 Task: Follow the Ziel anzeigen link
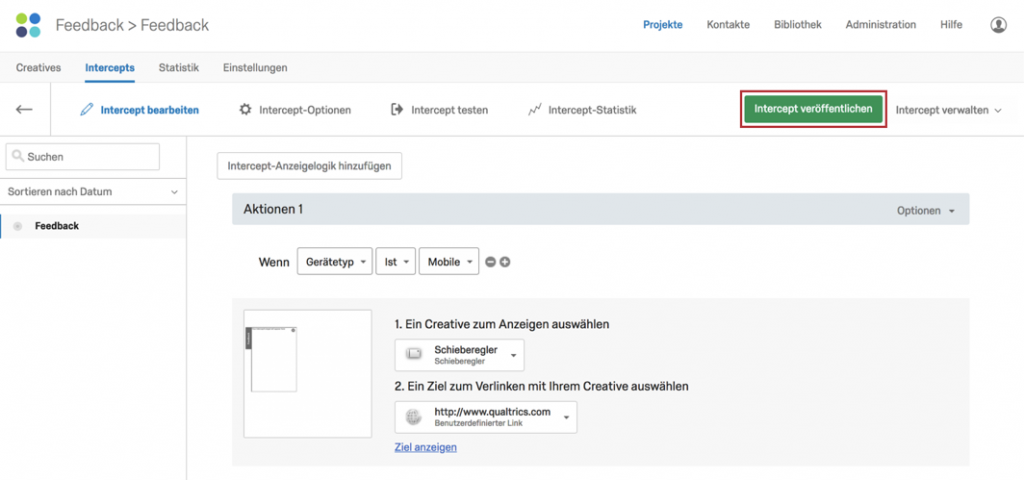coord(426,447)
